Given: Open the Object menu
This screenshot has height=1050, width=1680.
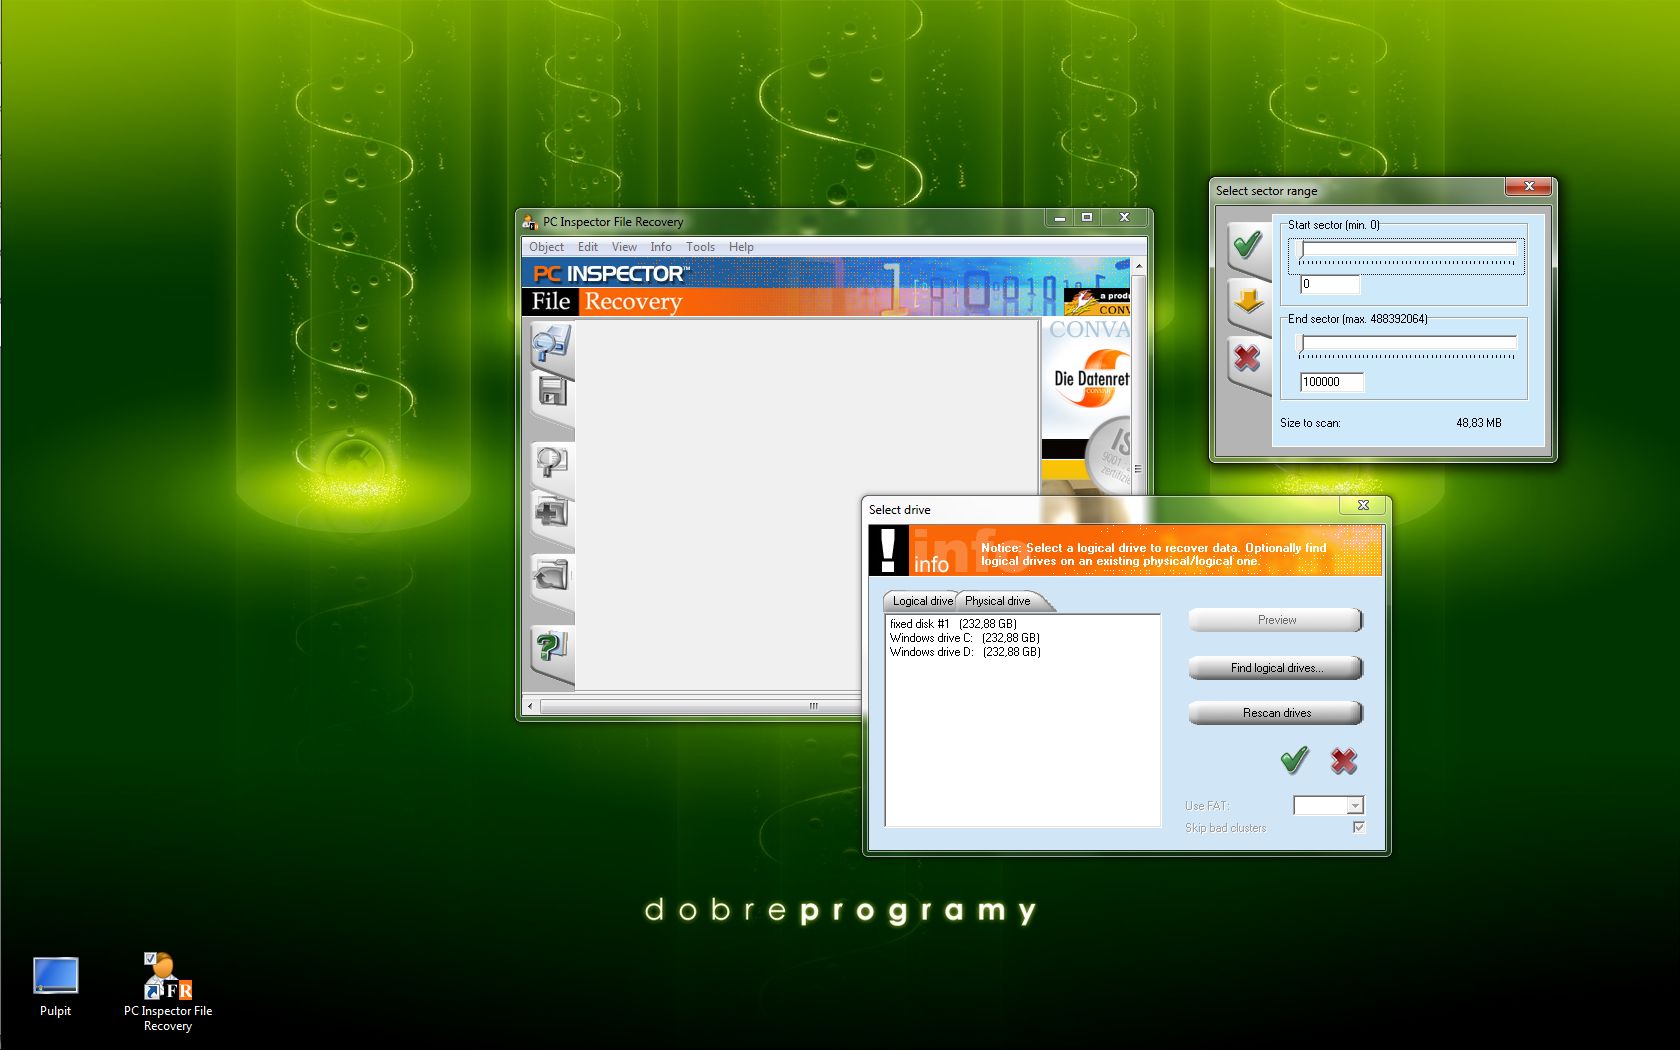Looking at the screenshot, I should (x=546, y=247).
